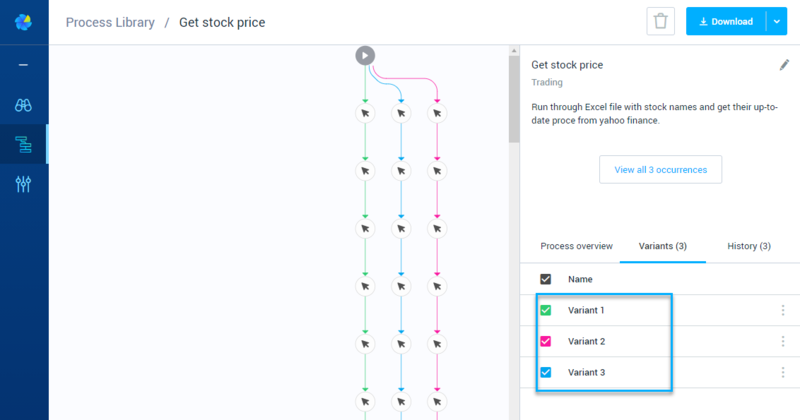
Task: Open the binoculars discovery icon in sidebar
Action: (x=23, y=105)
